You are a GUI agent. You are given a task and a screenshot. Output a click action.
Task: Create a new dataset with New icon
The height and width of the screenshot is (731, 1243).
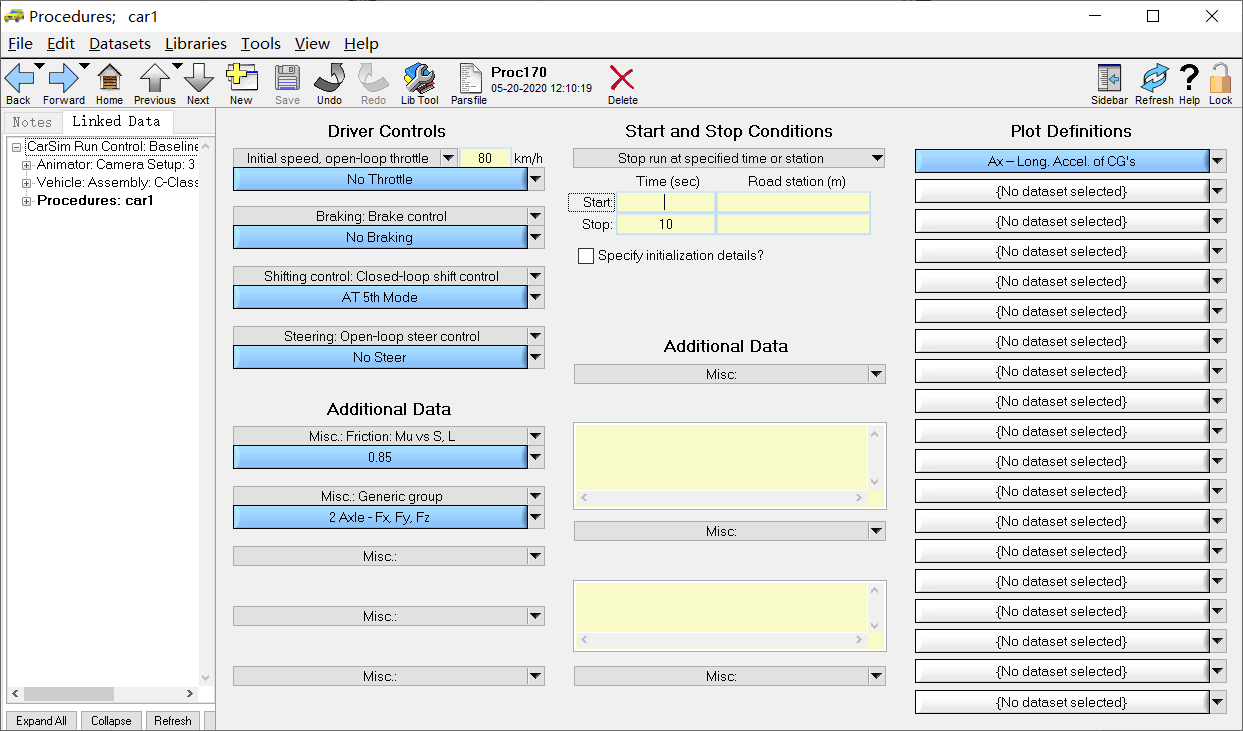point(241,79)
